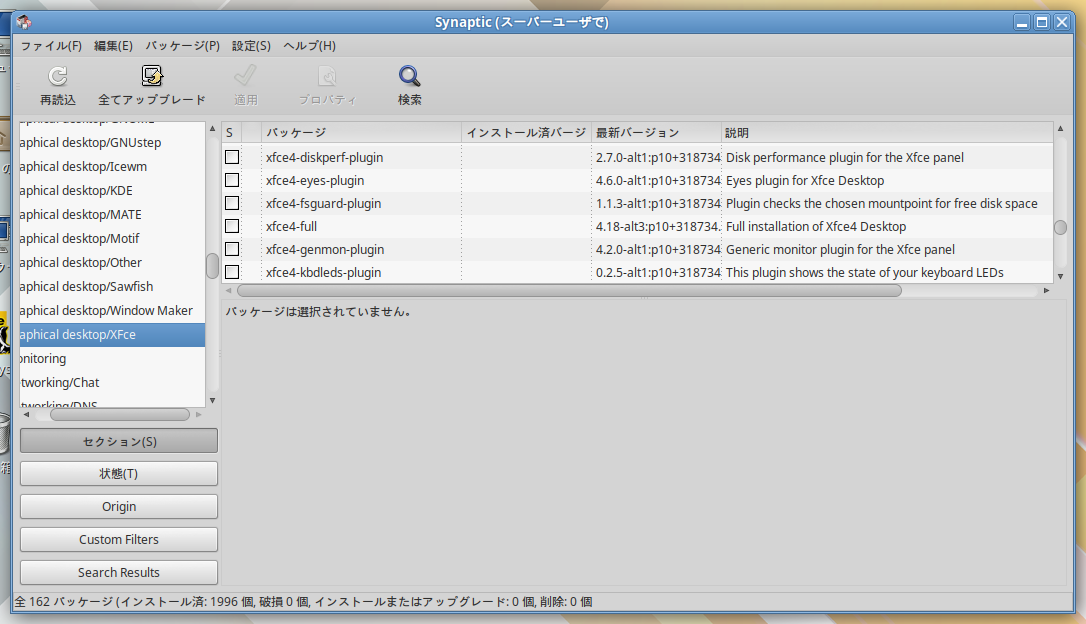Select the Graphical desktop/Other section
Viewport: 1086px width, 624px height.
pos(112,262)
